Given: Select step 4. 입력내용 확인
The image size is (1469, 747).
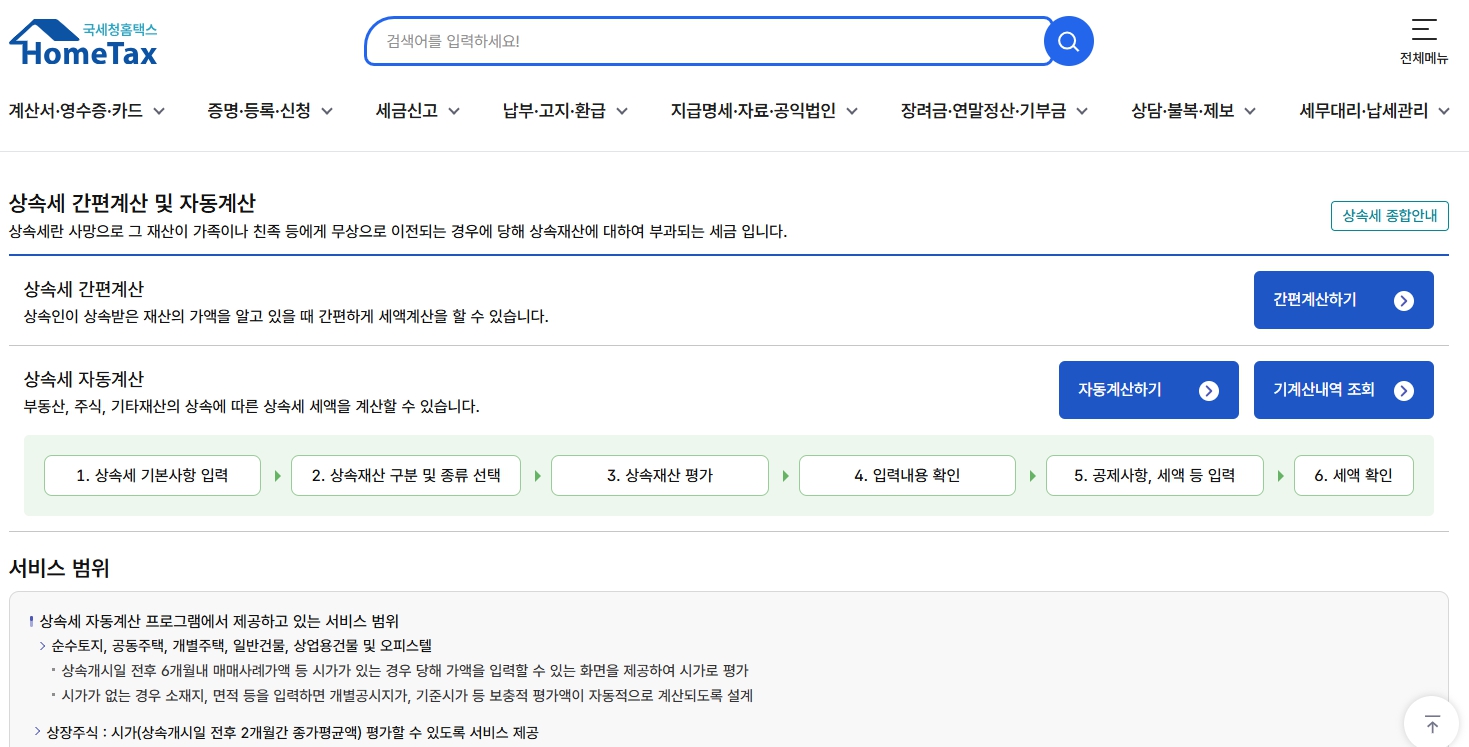Looking at the screenshot, I should (907, 476).
